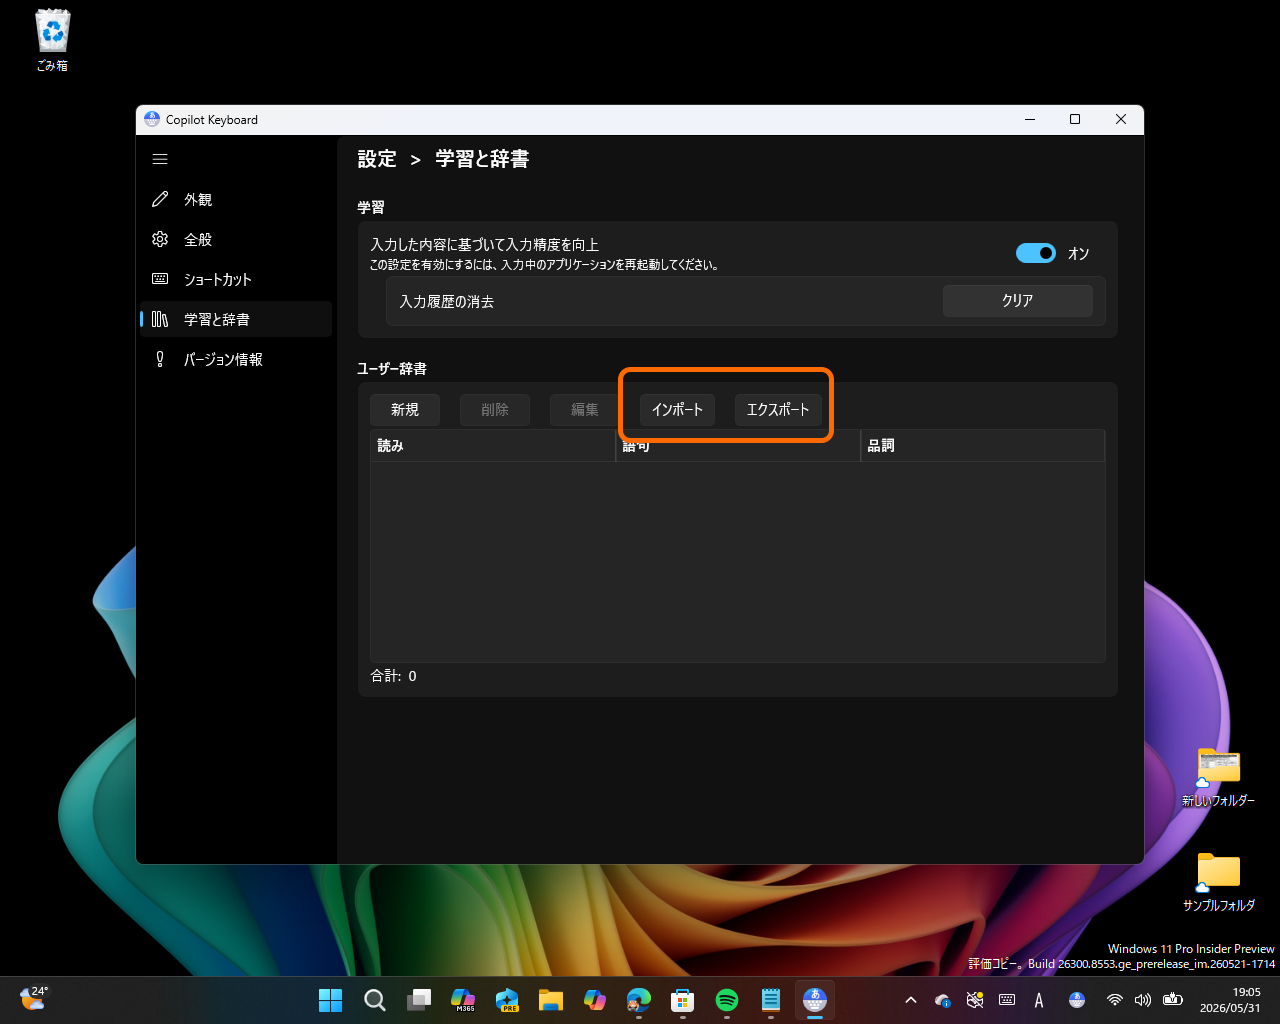Viewport: 1280px width, 1024px height.
Task: Click the Copilot Keyboard tray icon
Action: click(1077, 1000)
